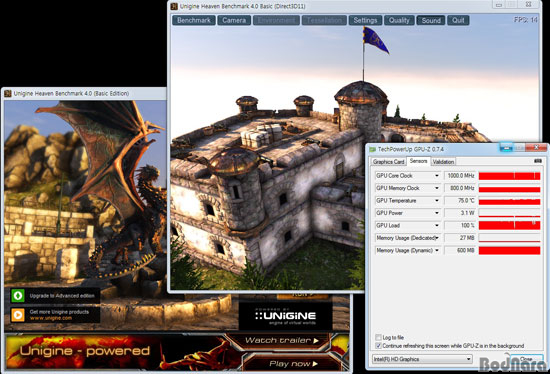This screenshot has height=374, width=550.
Task: Uncheck Continue refreshing in background option
Action: (378, 346)
